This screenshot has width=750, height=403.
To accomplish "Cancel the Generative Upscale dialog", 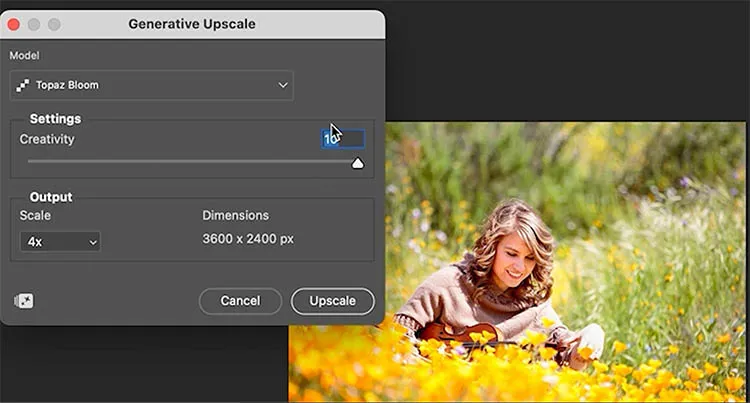I will coord(240,301).
